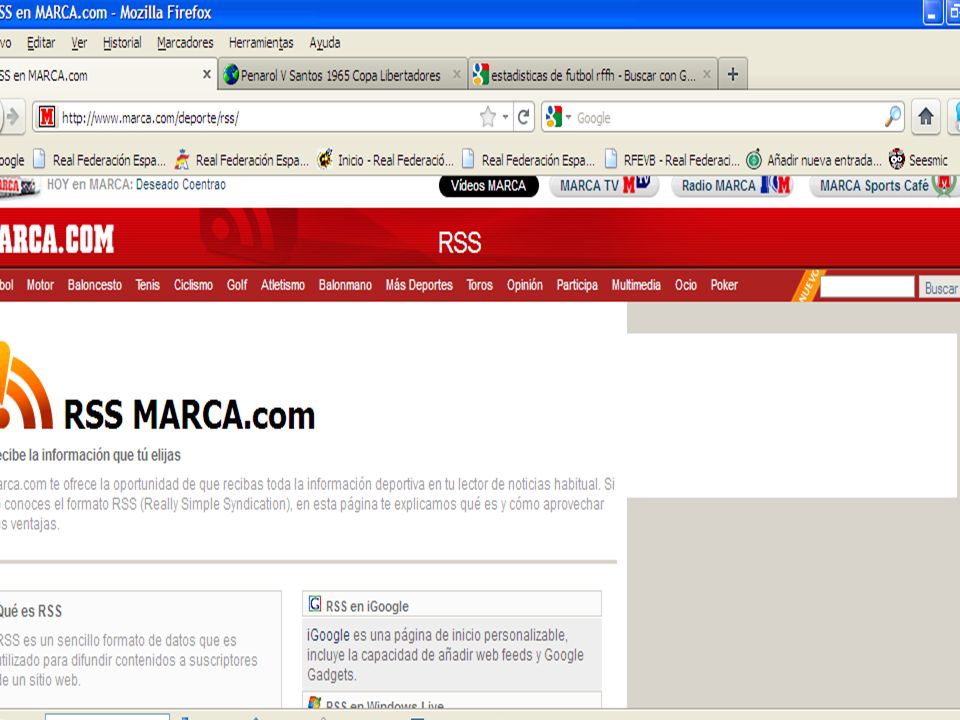Open the RFEVB - Real Federaci bookmark

click(x=672, y=160)
